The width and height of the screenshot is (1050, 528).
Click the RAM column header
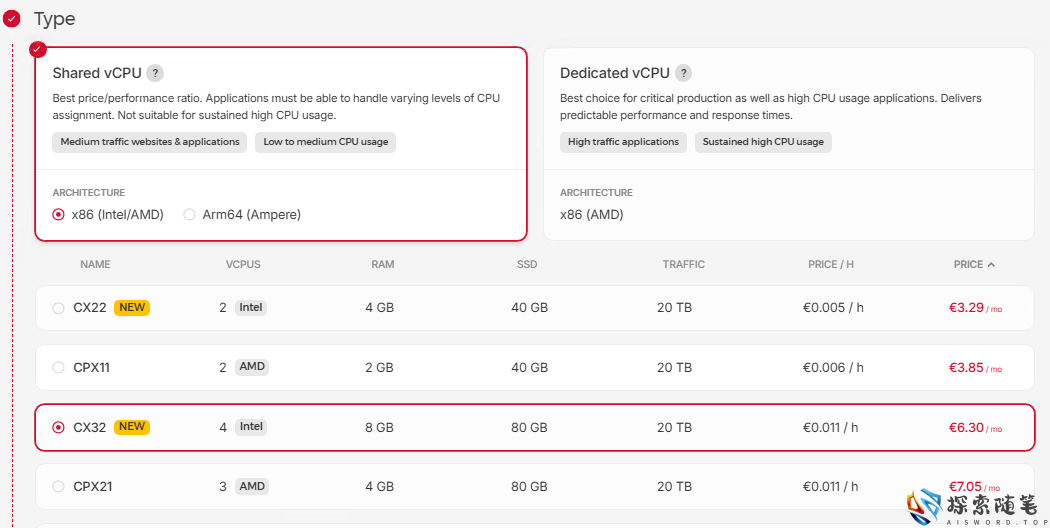pos(382,265)
